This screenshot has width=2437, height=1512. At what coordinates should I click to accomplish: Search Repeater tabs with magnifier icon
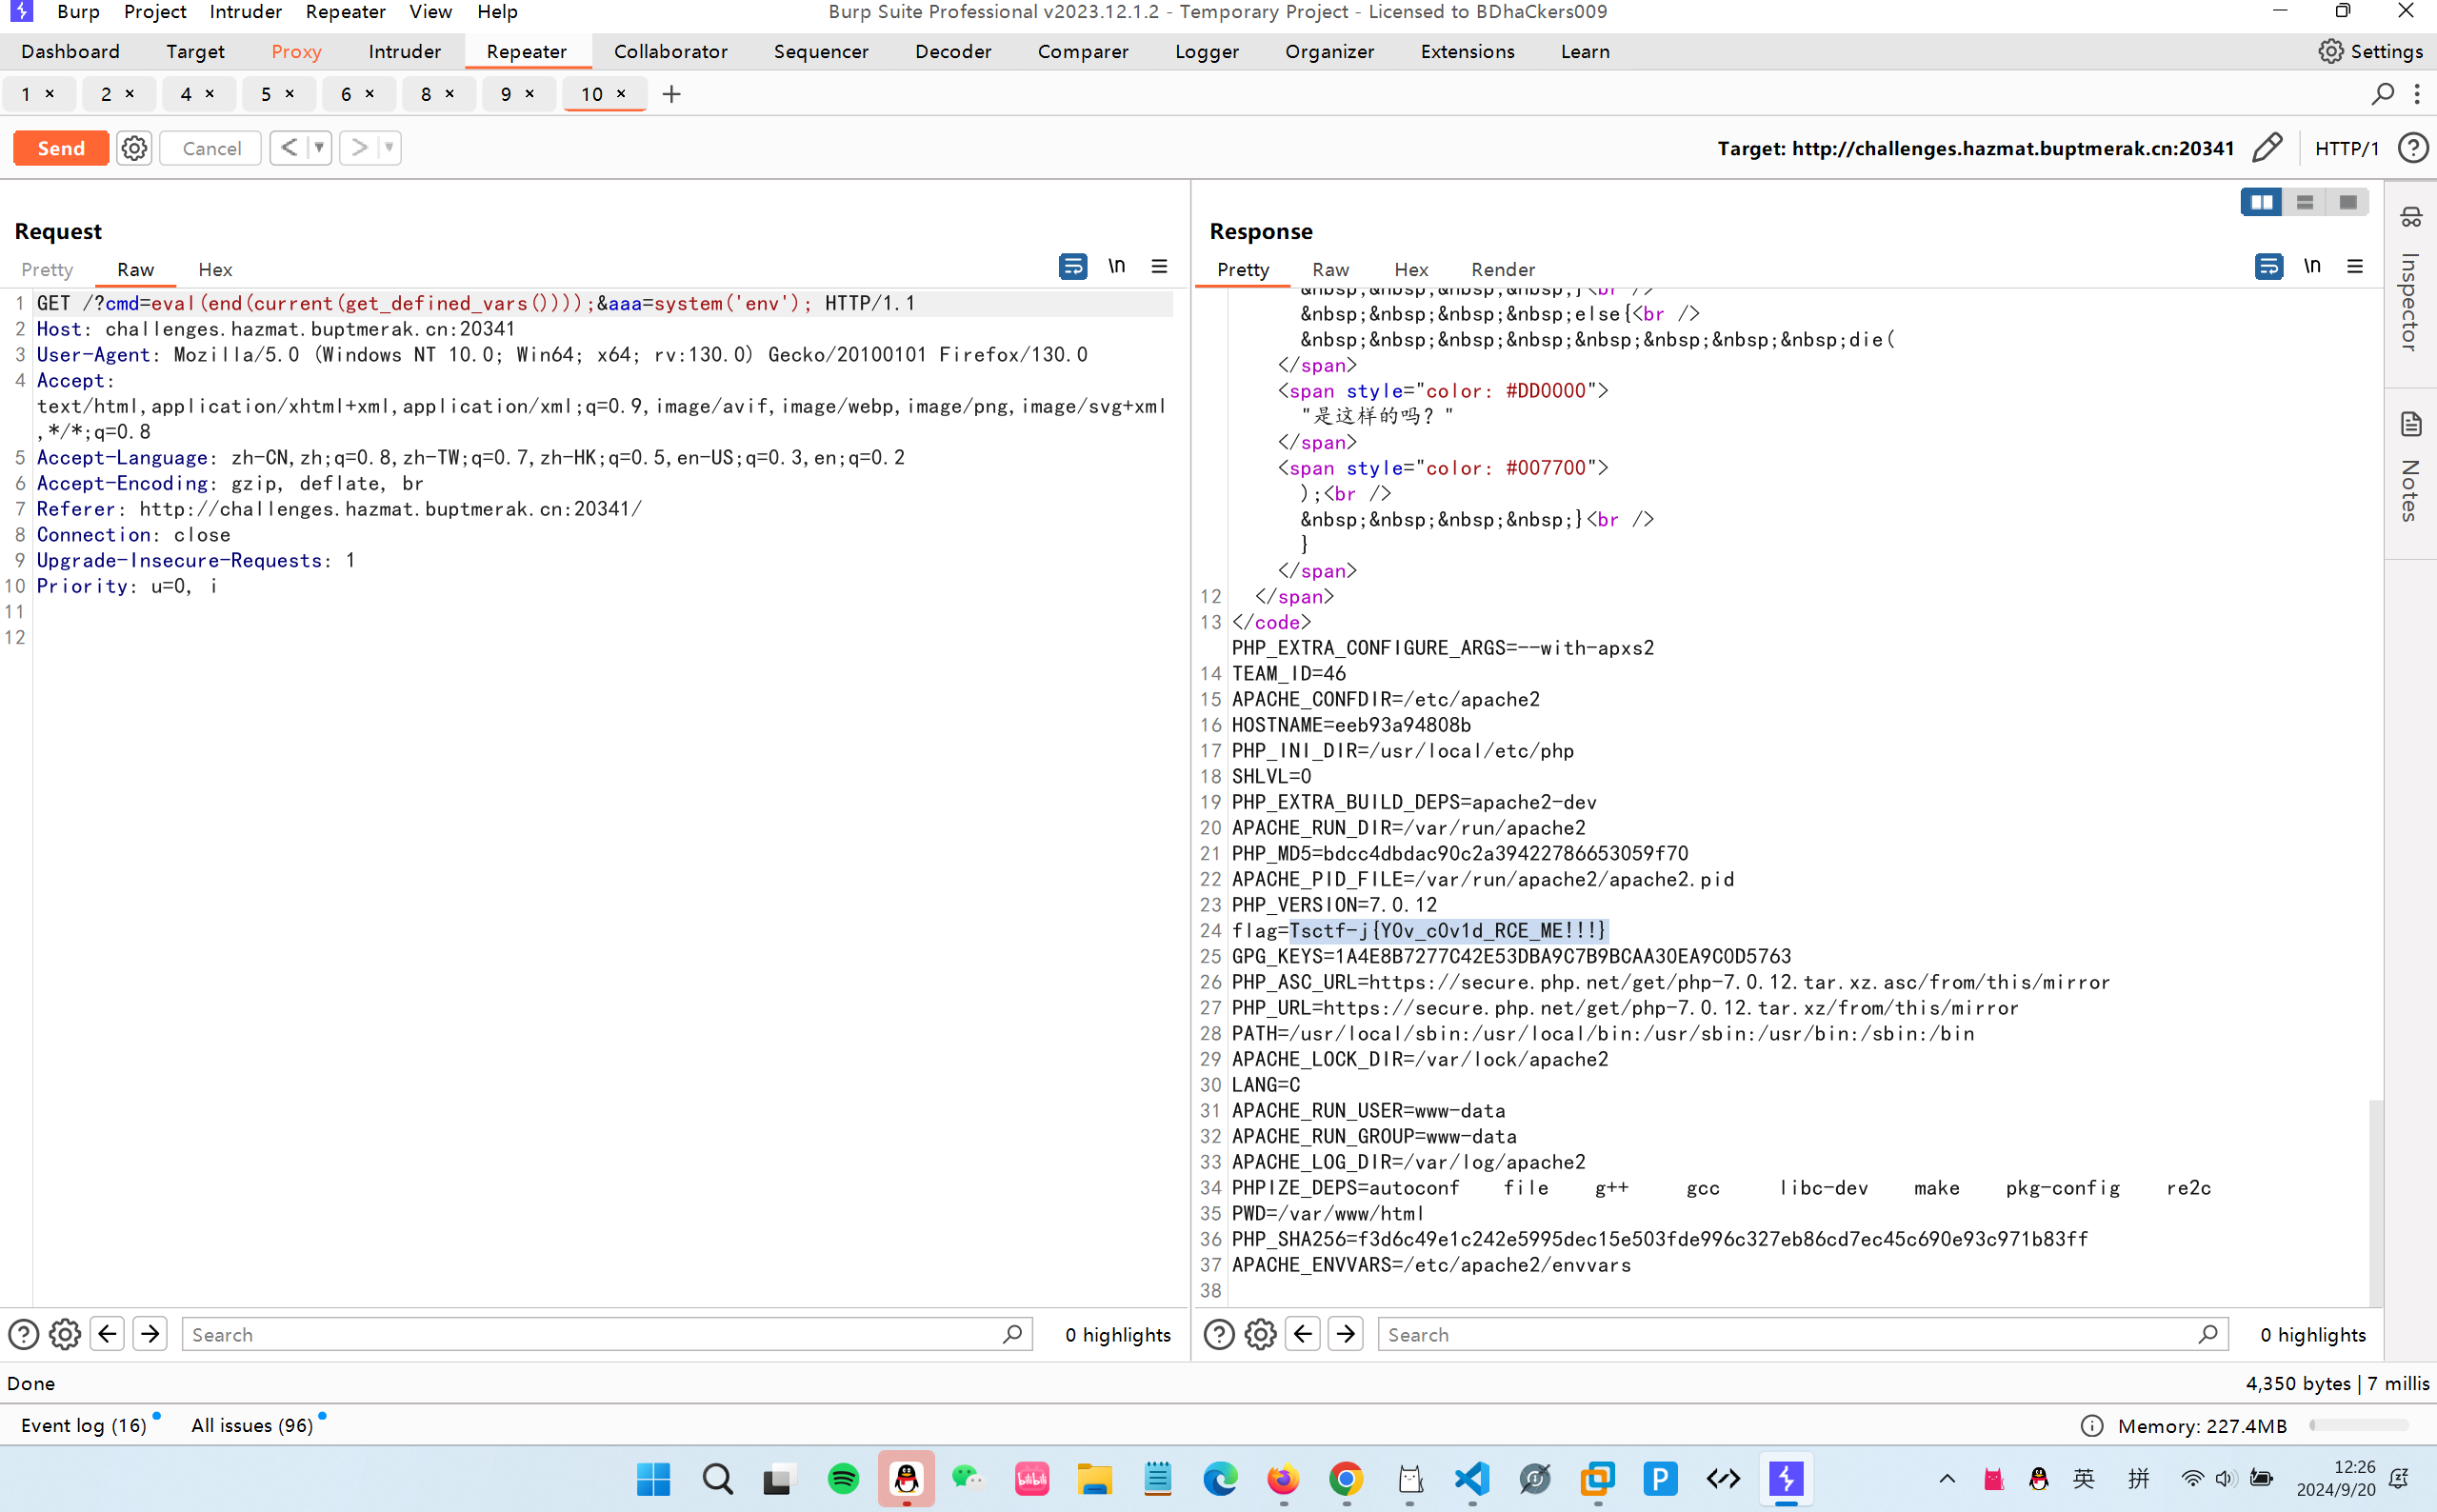tap(2383, 94)
